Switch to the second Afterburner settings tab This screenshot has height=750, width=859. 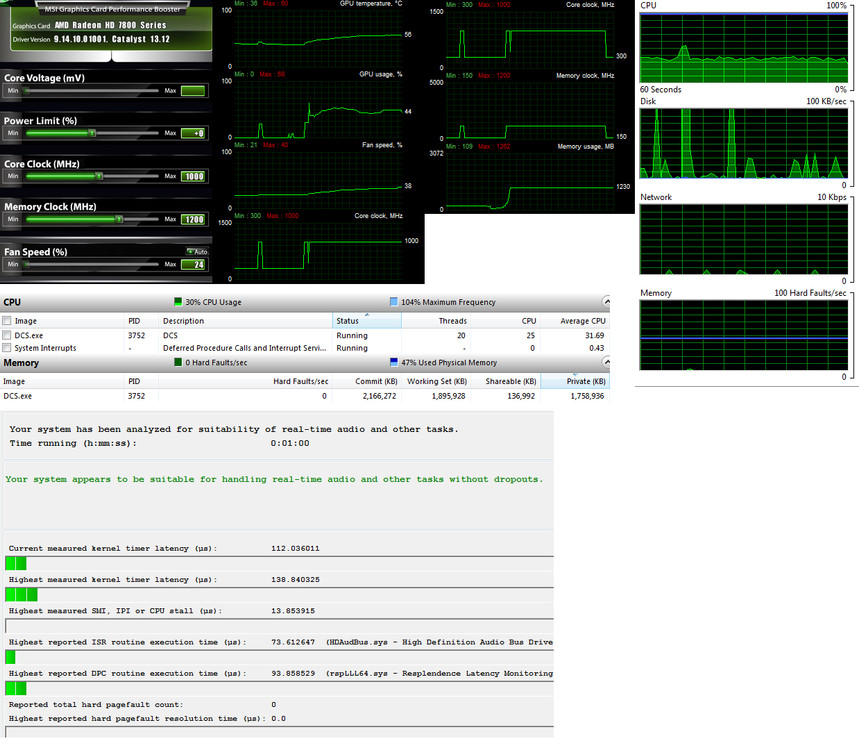(x=162, y=57)
